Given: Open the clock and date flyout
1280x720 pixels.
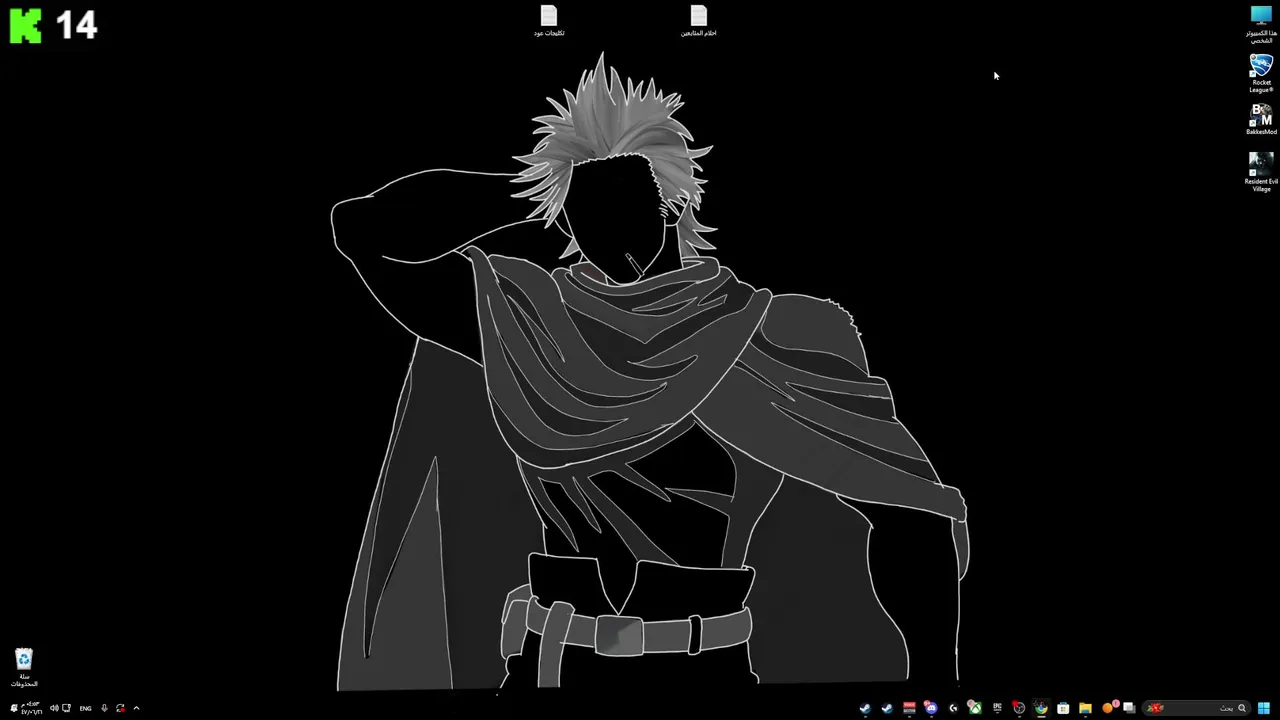Looking at the screenshot, I should pyautogui.click(x=32, y=708).
